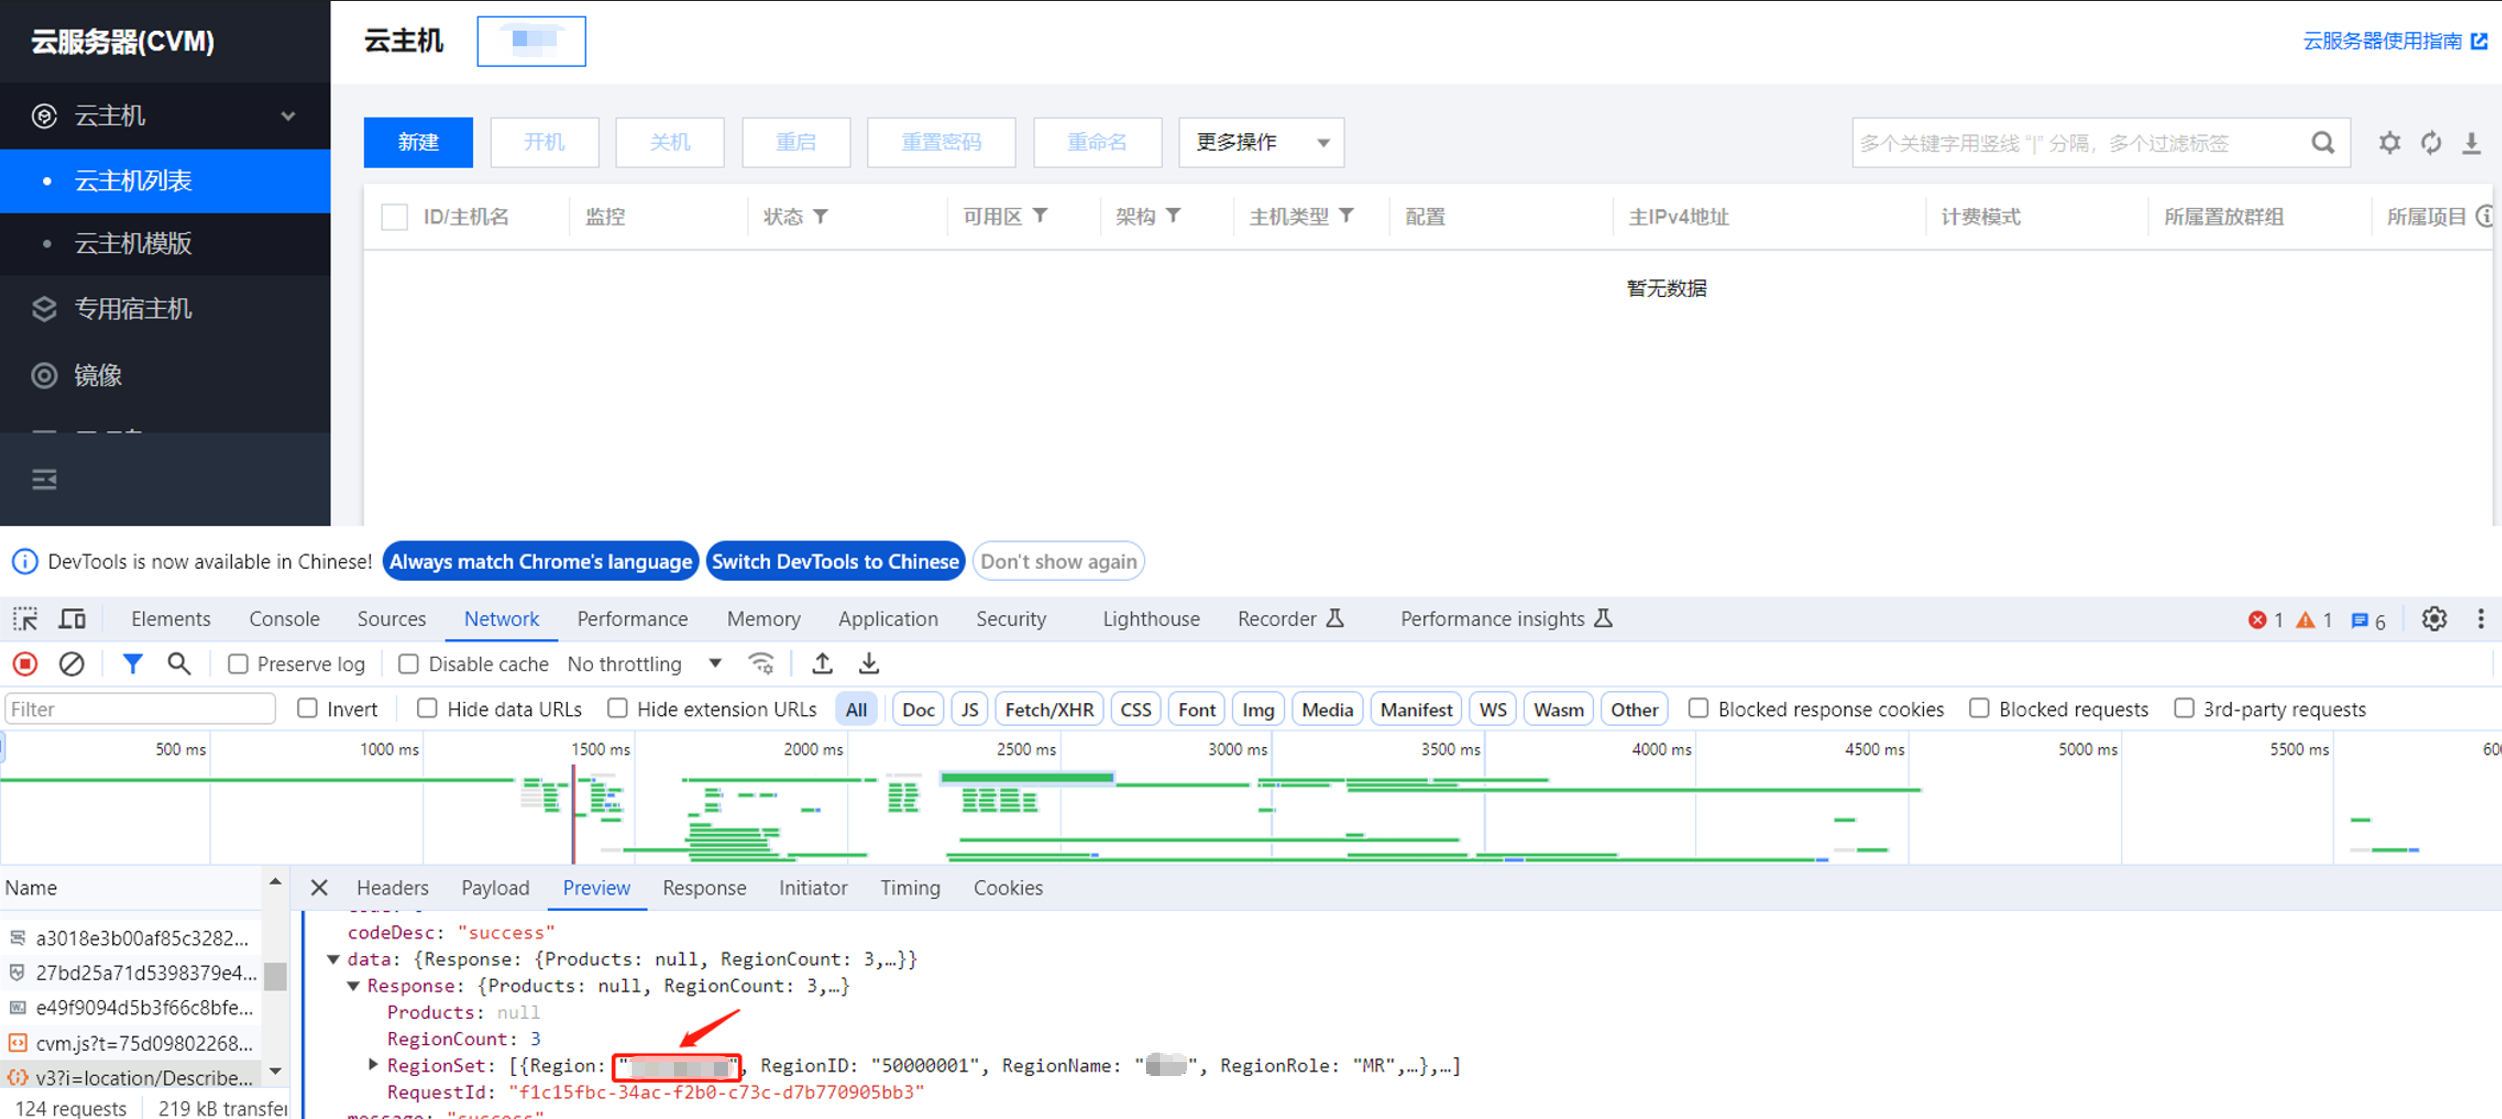Click Switch DevTools to Chinese
Image resolution: width=2502 pixels, height=1119 pixels.
click(834, 562)
